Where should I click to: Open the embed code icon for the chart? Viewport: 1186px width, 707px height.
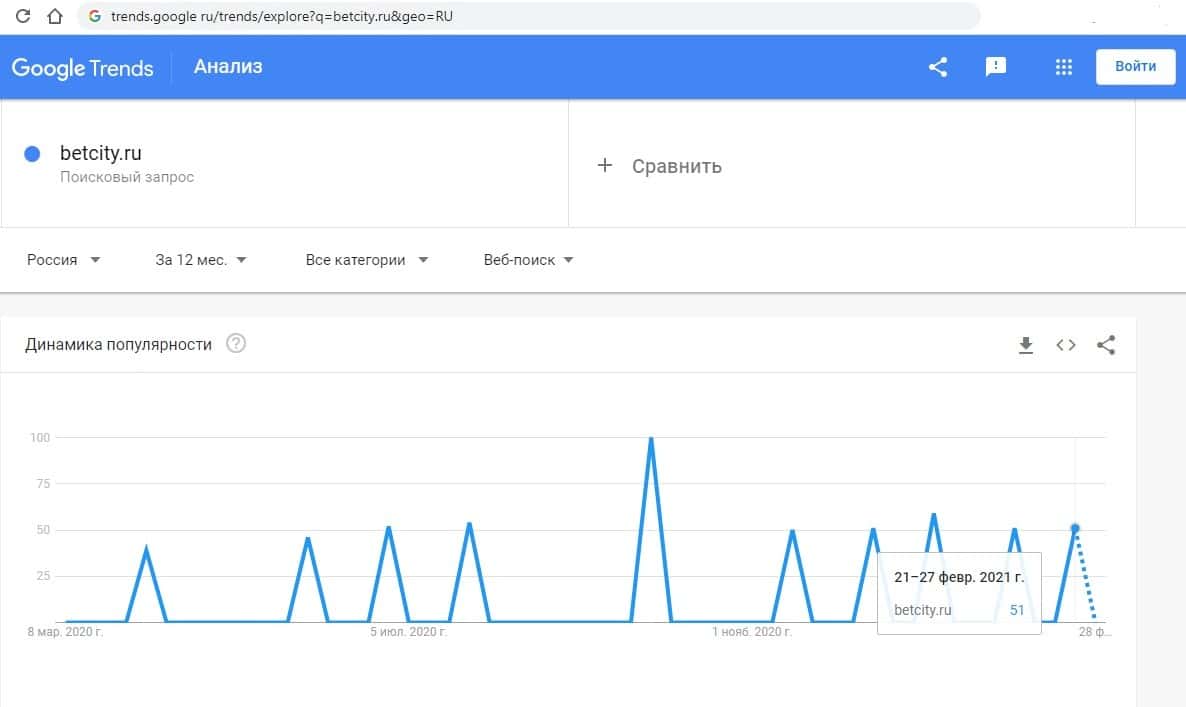[x=1066, y=345]
